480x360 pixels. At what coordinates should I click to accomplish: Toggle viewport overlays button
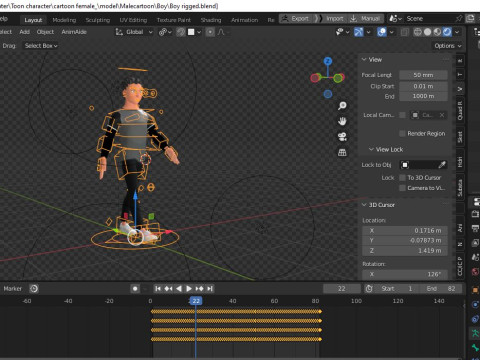[x=382, y=32]
